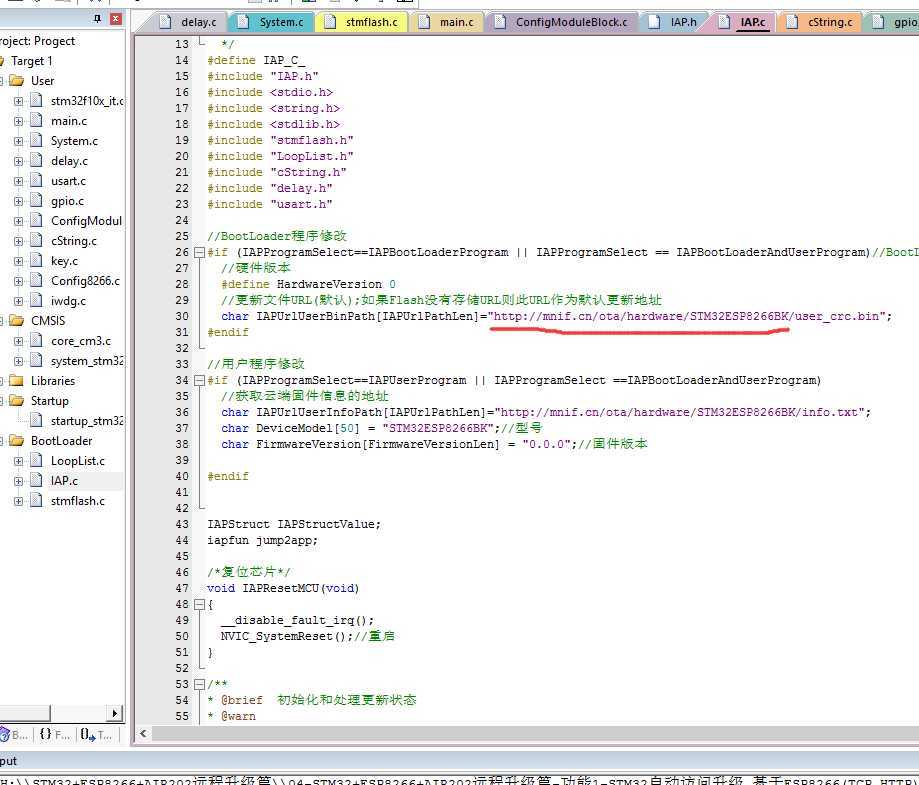Click the file icon beside LoopList.c
The width and height of the screenshot is (919, 785).
(x=36, y=460)
